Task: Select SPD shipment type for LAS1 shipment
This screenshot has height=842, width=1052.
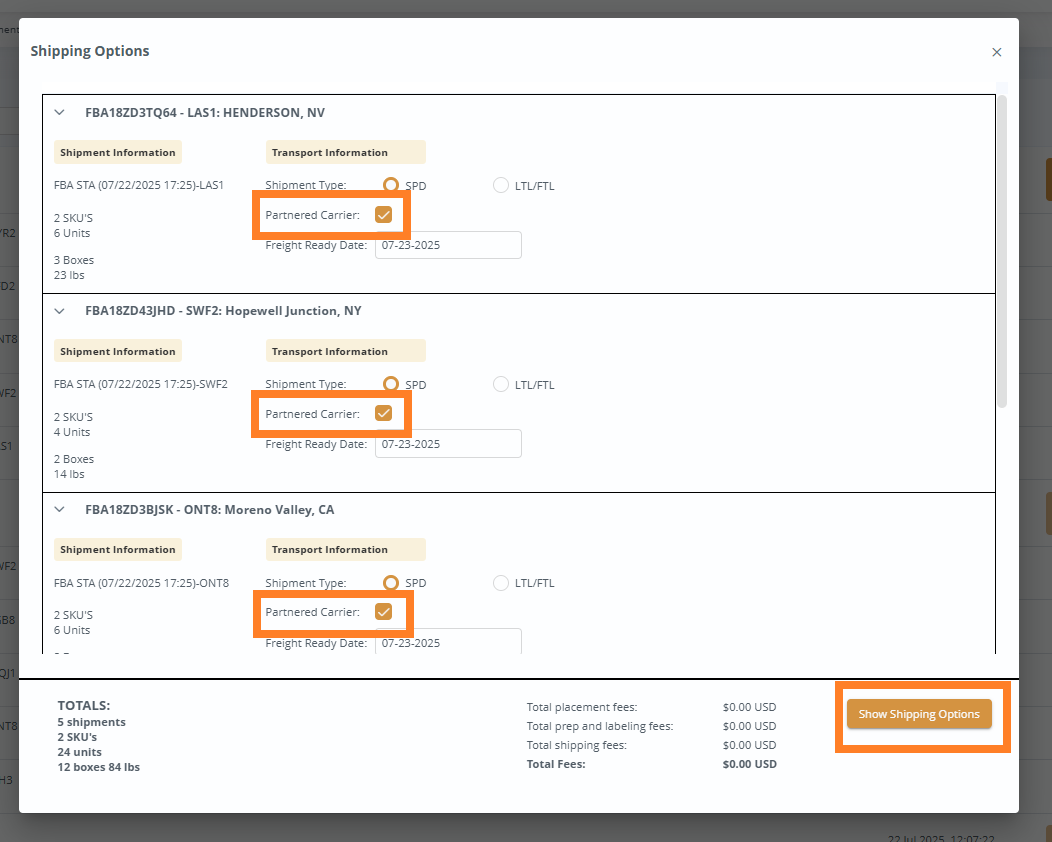Action: (391, 185)
